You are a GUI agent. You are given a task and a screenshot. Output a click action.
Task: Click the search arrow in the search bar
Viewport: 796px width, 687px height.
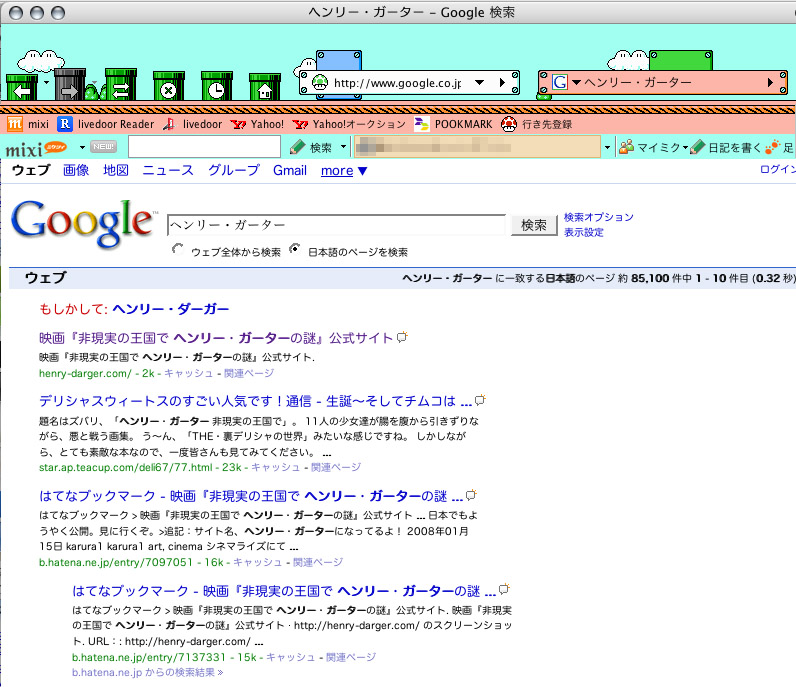(770, 82)
